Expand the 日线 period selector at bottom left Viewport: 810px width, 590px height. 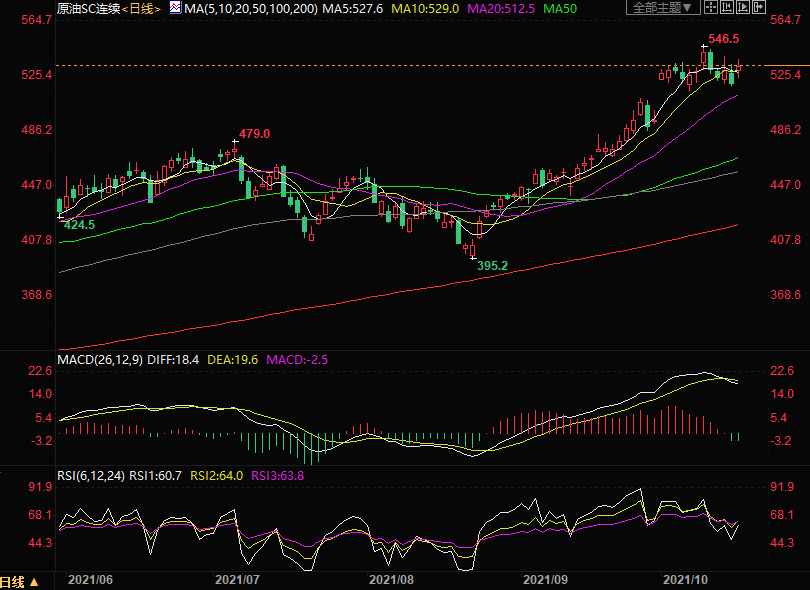coord(20,582)
